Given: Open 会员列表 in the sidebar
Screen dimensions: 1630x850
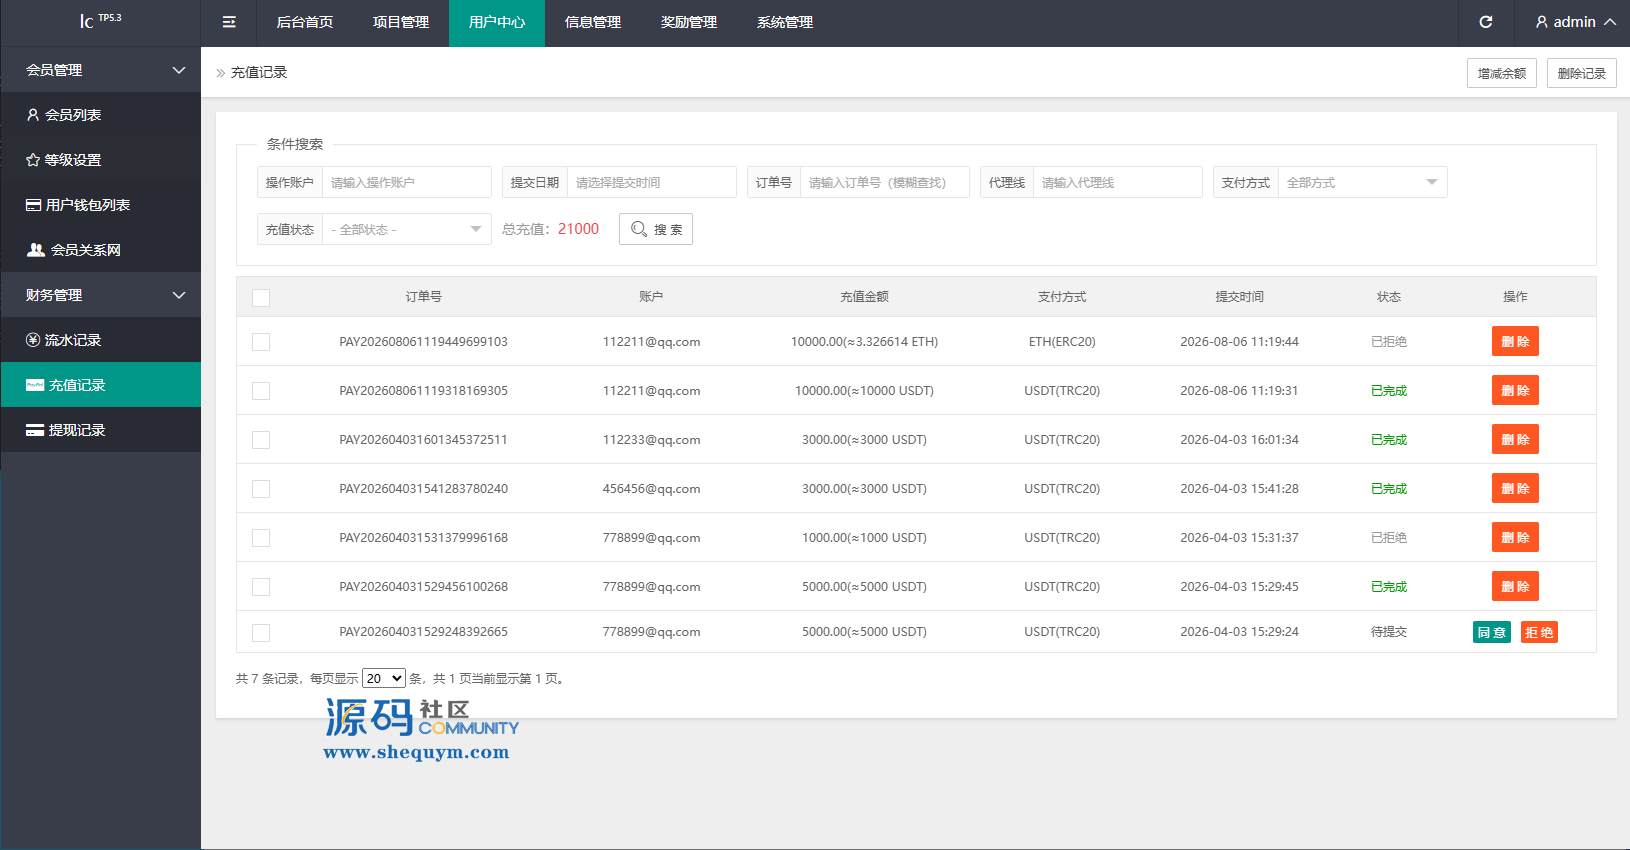Looking at the screenshot, I should [100, 115].
